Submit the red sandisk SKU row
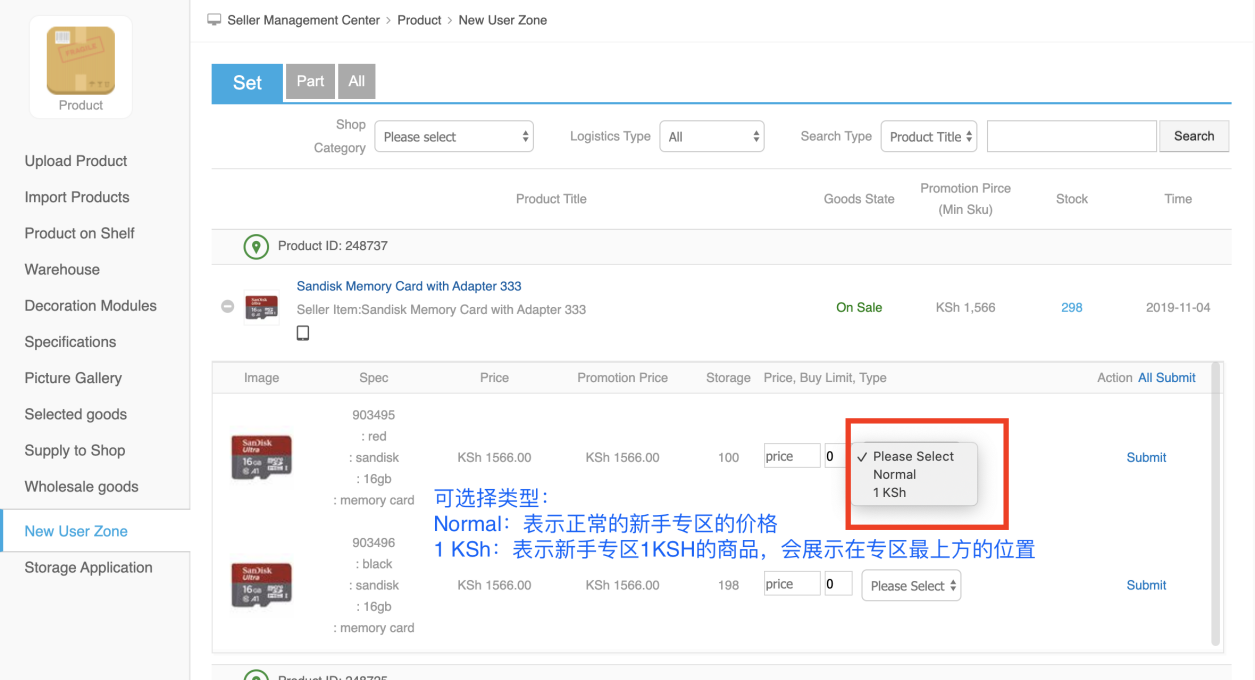This screenshot has height=680, width=1255. tap(1146, 457)
